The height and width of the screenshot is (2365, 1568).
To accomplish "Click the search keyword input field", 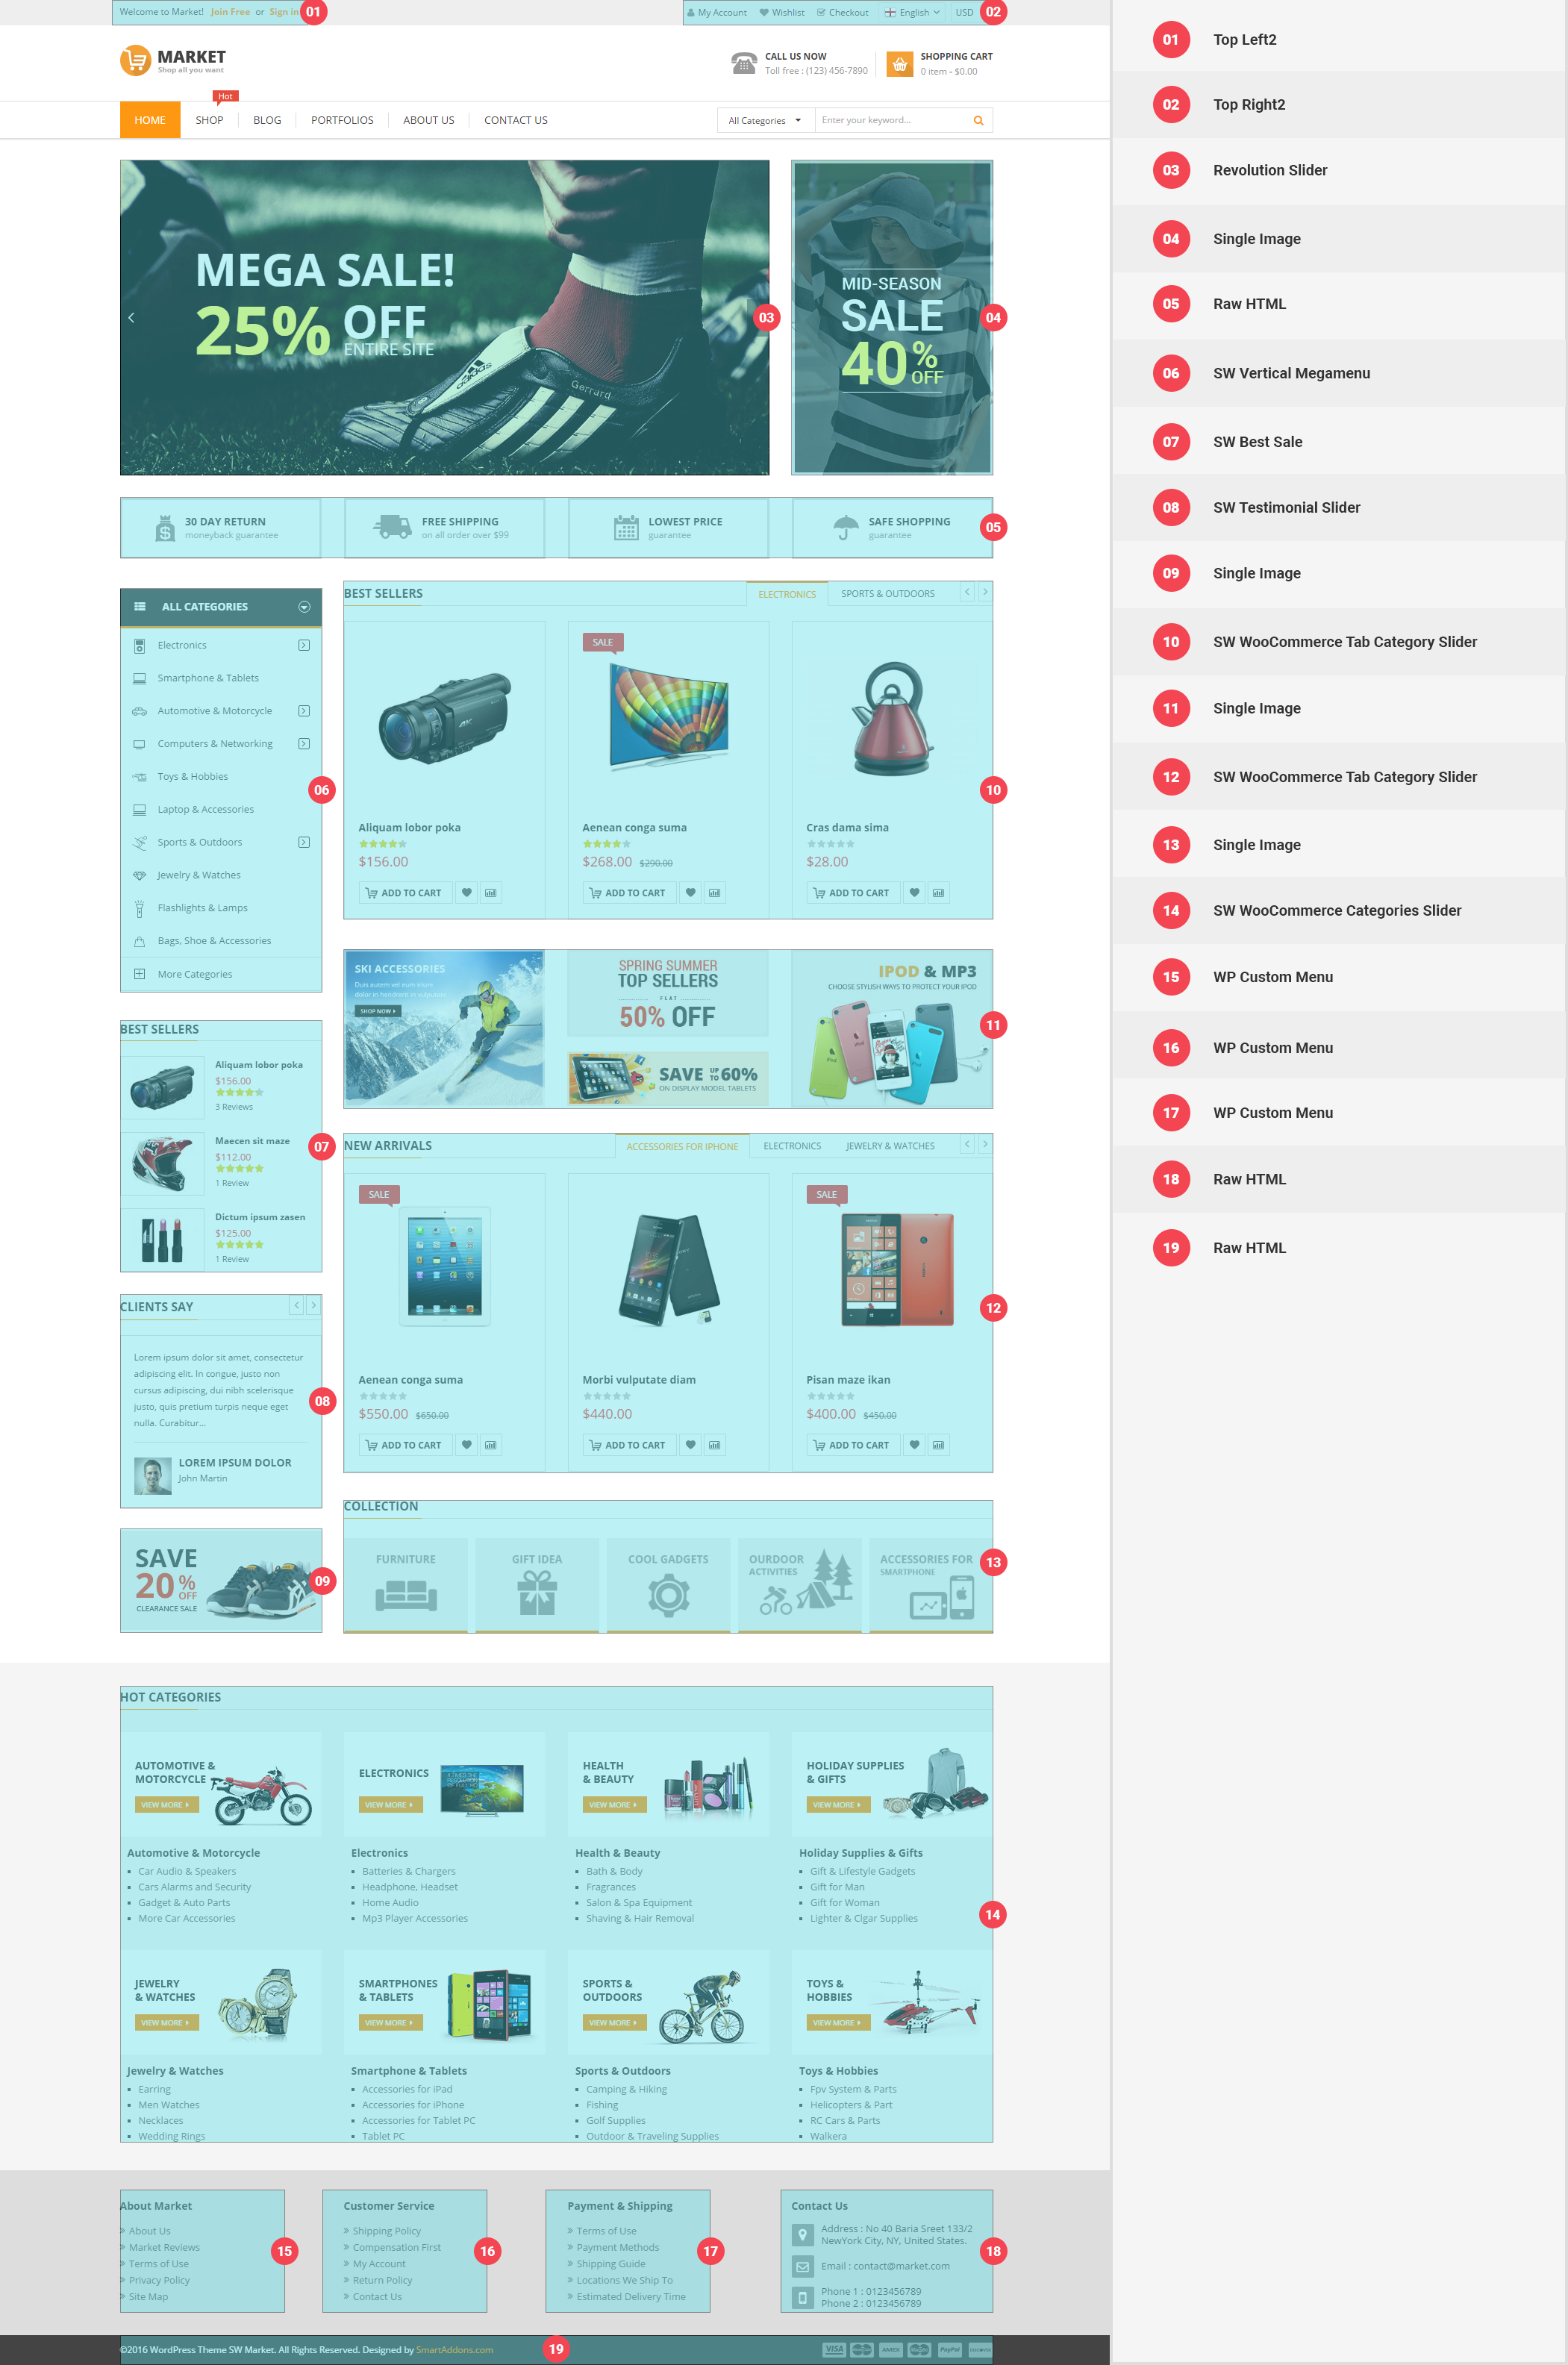I will click(894, 121).
